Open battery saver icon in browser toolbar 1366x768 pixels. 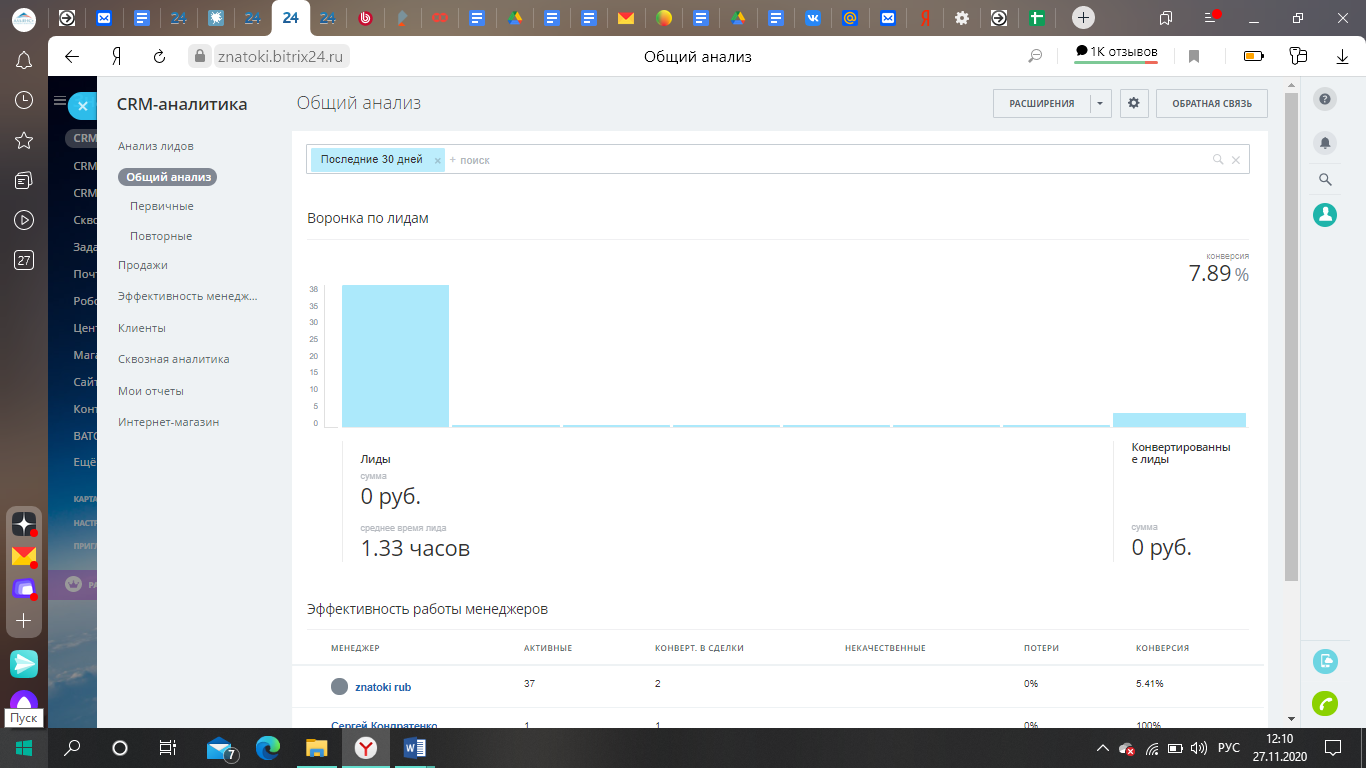click(x=1254, y=57)
